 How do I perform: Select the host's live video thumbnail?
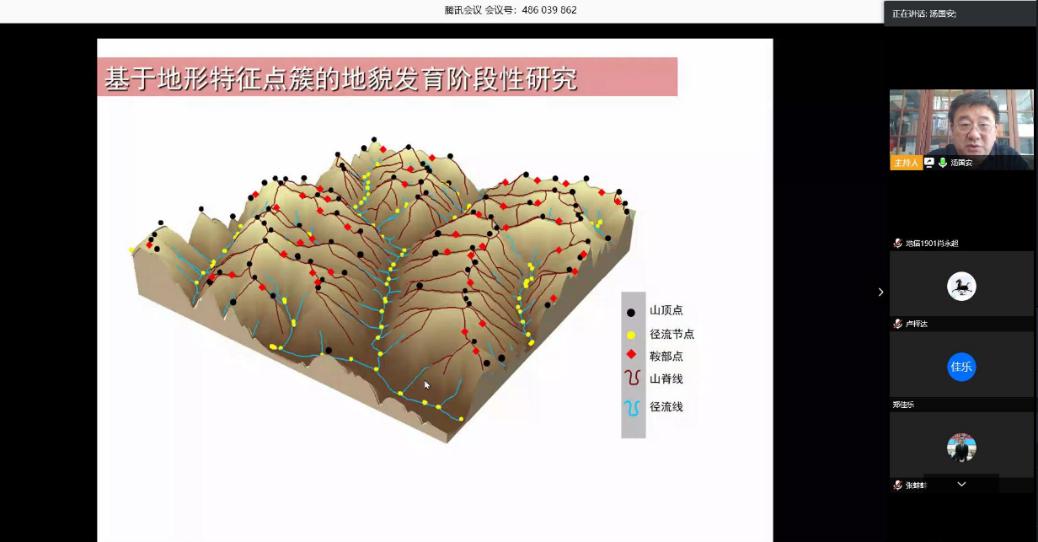[x=961, y=123]
